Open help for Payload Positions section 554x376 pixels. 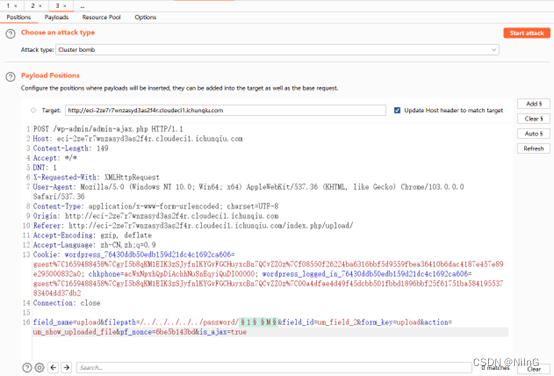[11, 77]
